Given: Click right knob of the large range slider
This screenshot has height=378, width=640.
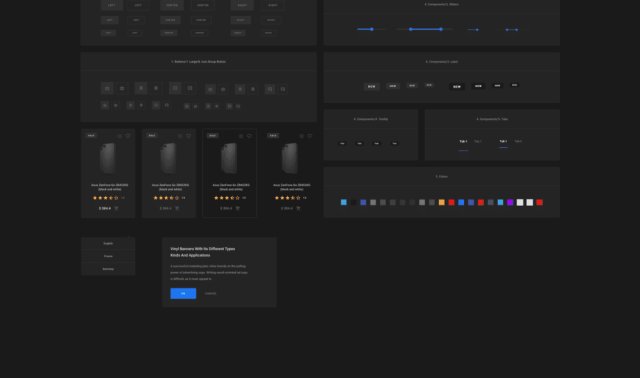Looking at the screenshot, I should point(441,29).
